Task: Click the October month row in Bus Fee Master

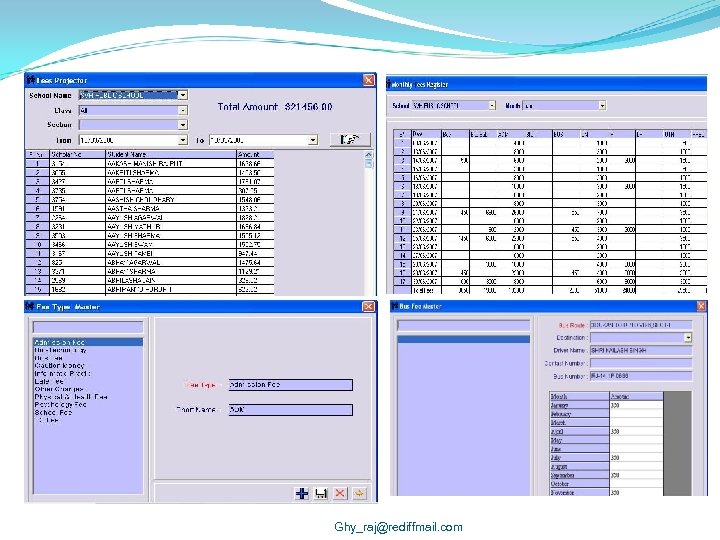Action: coord(606,484)
